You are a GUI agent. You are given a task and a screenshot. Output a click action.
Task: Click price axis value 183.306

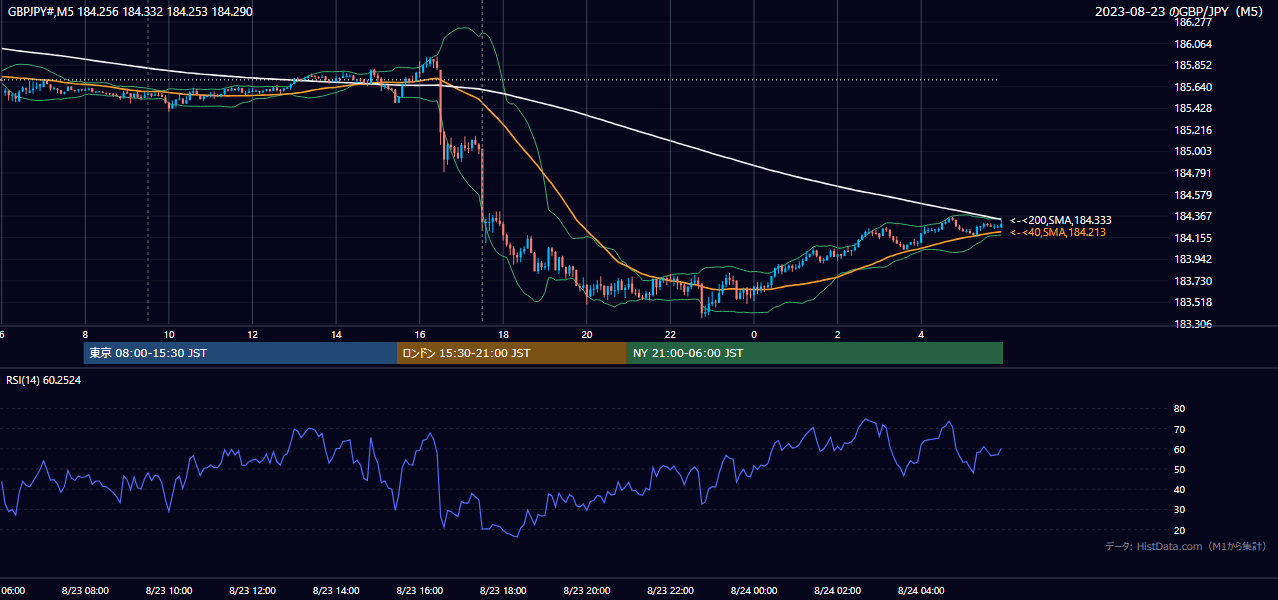click(1192, 324)
